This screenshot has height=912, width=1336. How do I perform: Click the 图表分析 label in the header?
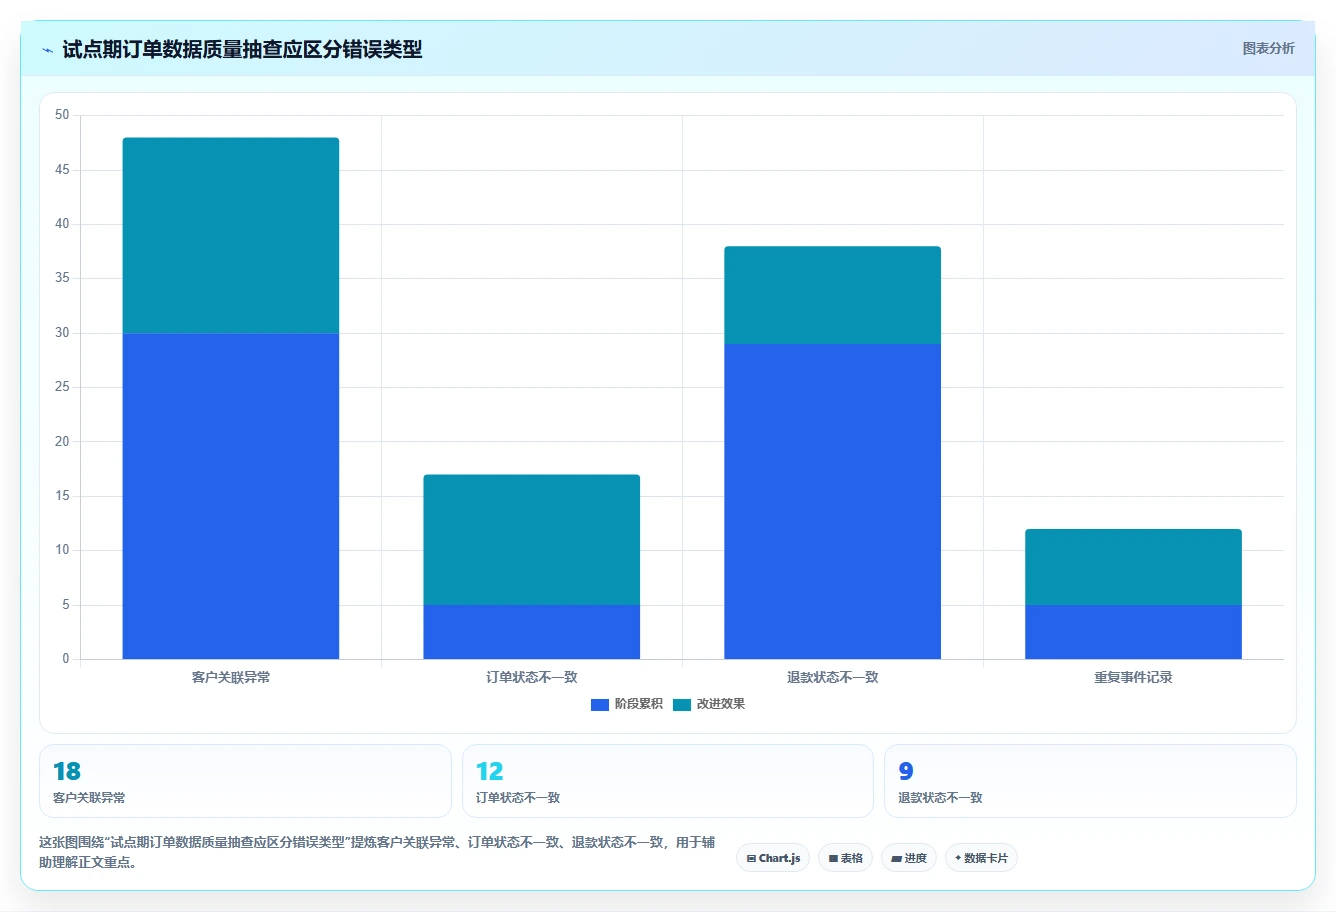point(1268,48)
